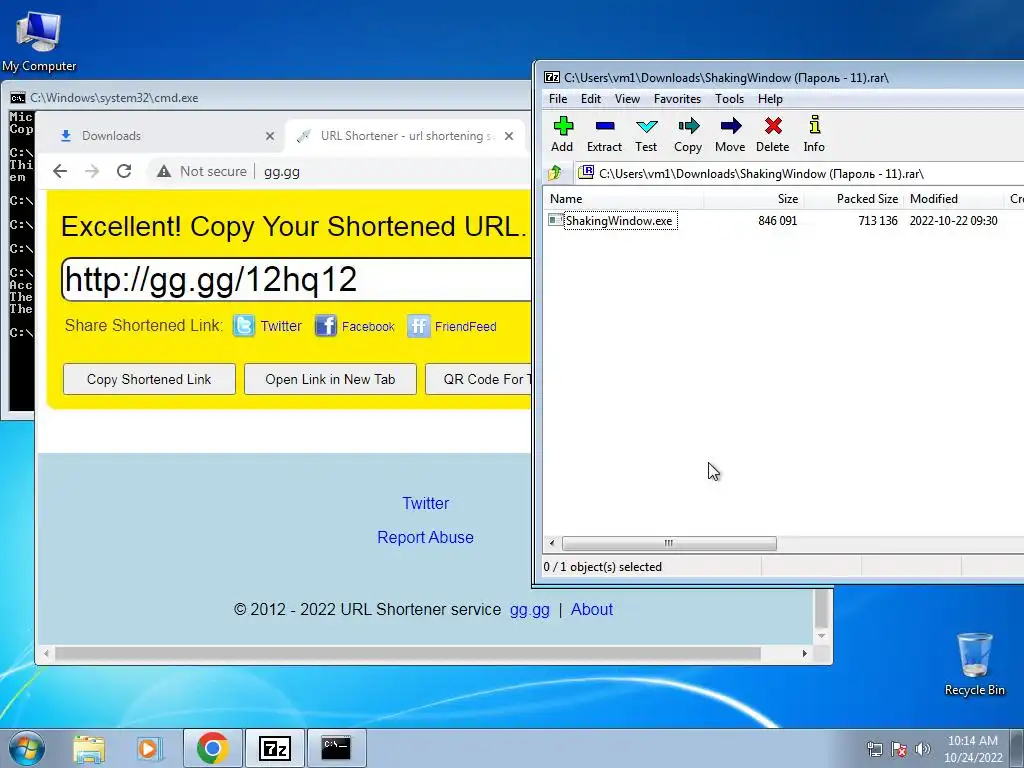Switch to the Downloads tab in Chrome
This screenshot has width=1024, height=768.
pyautogui.click(x=161, y=136)
